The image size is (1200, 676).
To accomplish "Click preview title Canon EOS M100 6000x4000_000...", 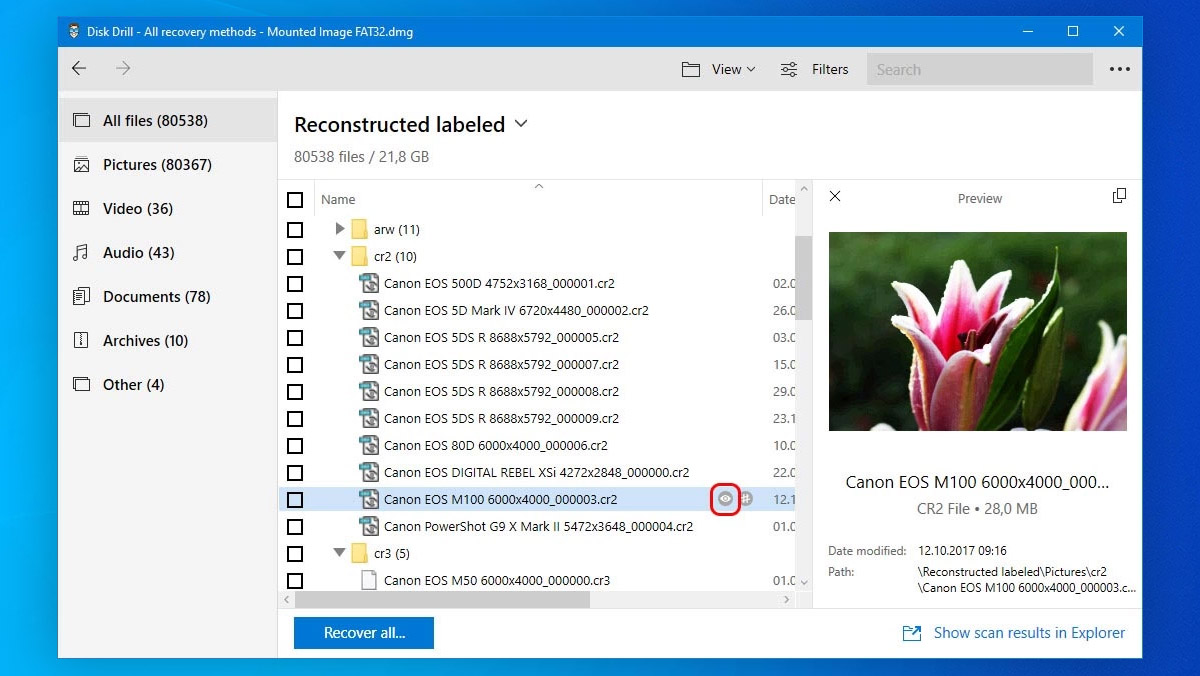I will 978,482.
